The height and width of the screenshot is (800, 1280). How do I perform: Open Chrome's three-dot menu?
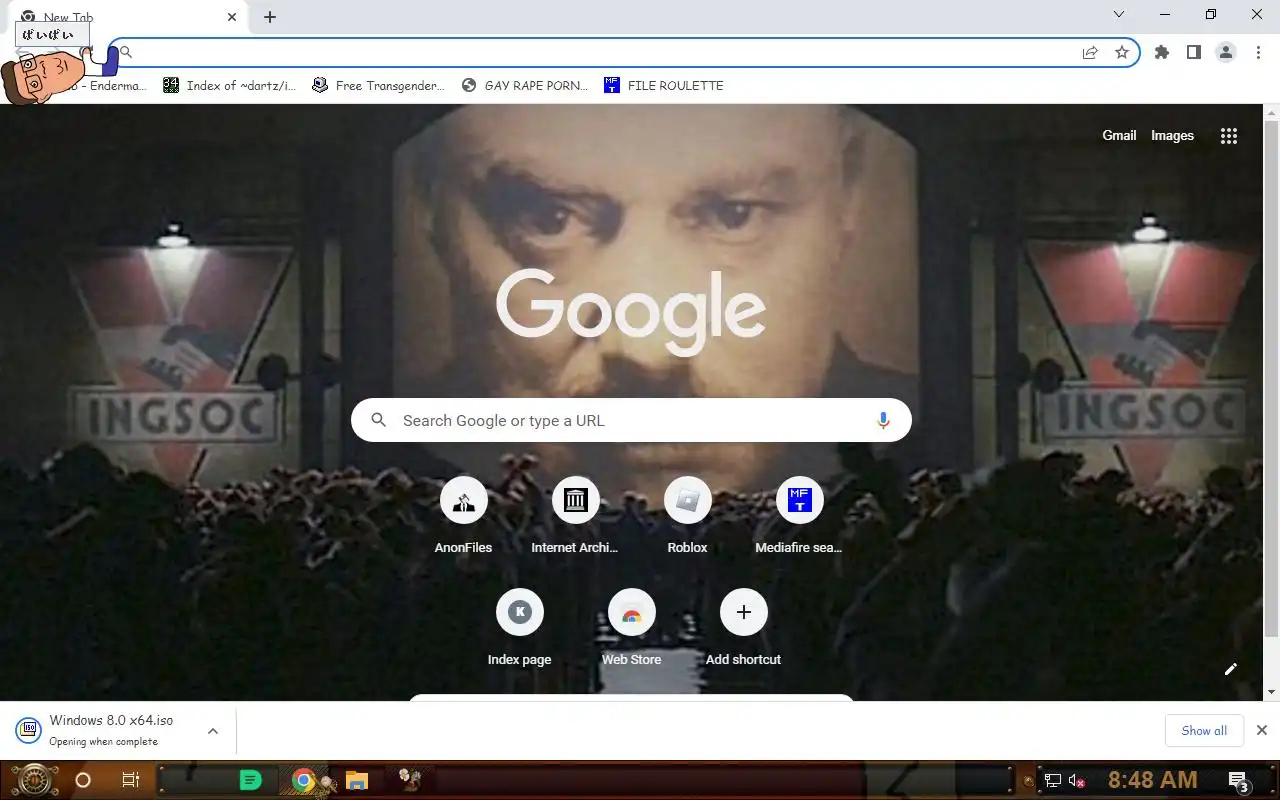coord(1258,53)
